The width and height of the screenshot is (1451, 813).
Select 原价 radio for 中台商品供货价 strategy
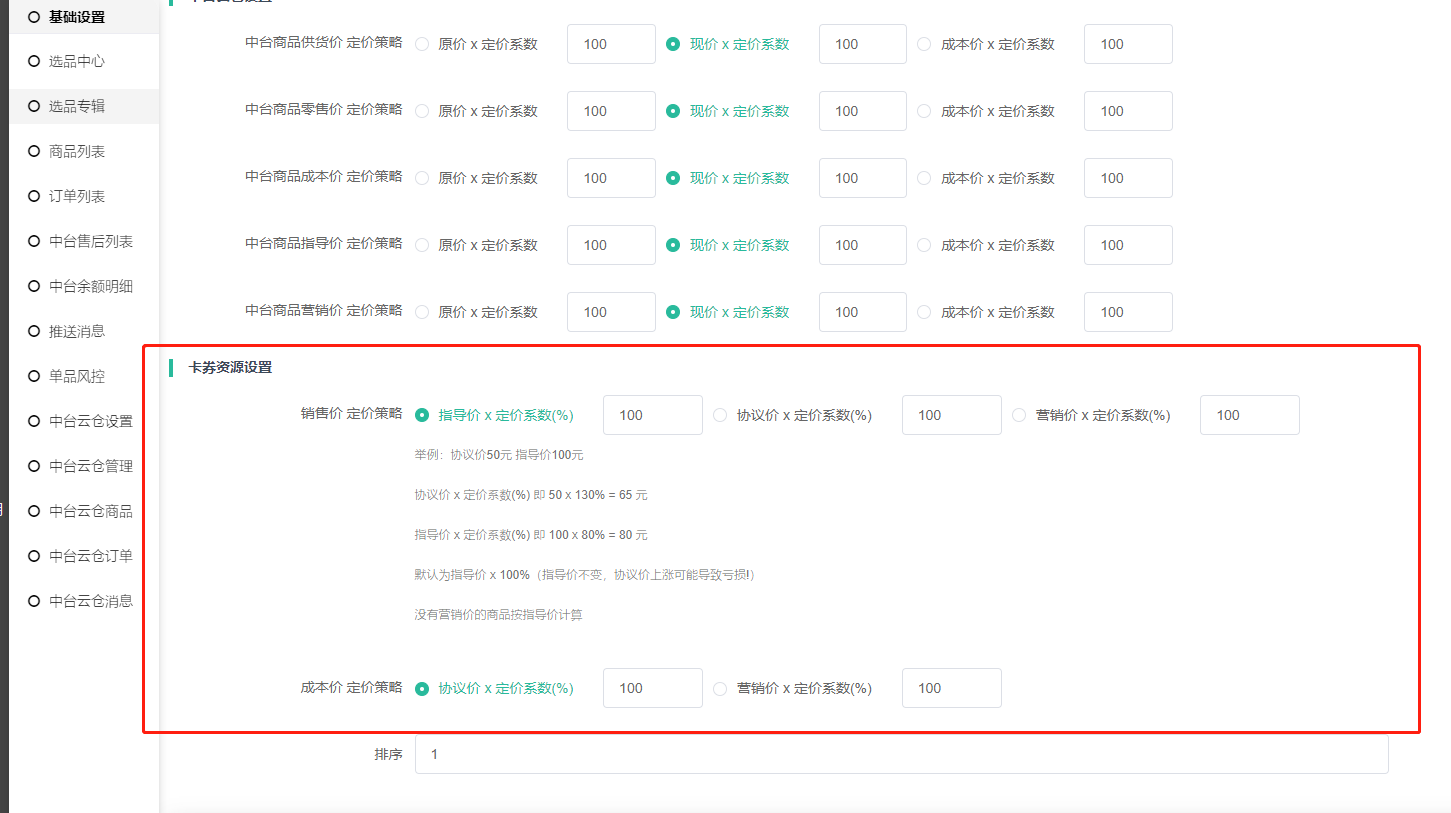[422, 44]
